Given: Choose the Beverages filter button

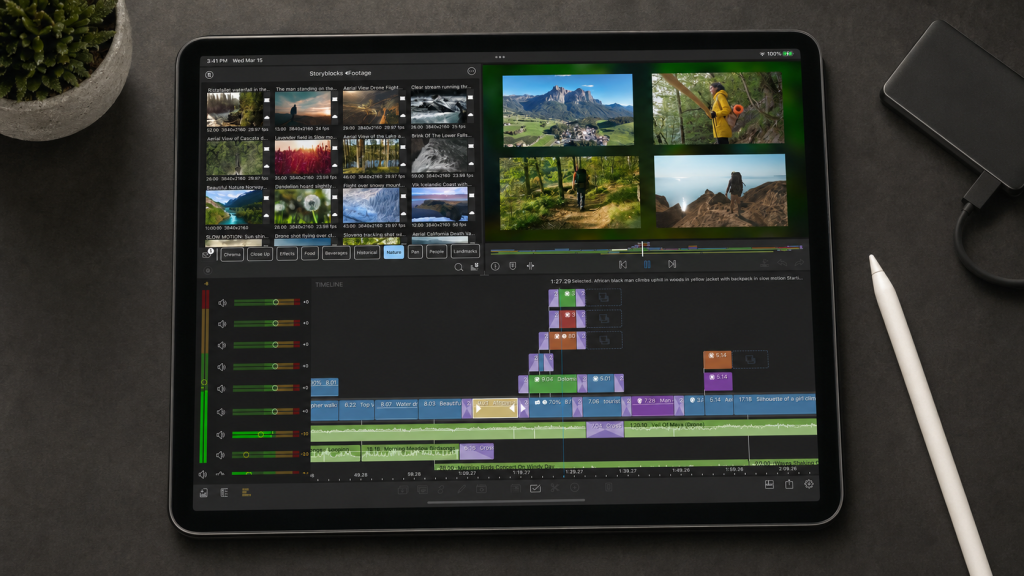Looking at the screenshot, I should coord(336,253).
